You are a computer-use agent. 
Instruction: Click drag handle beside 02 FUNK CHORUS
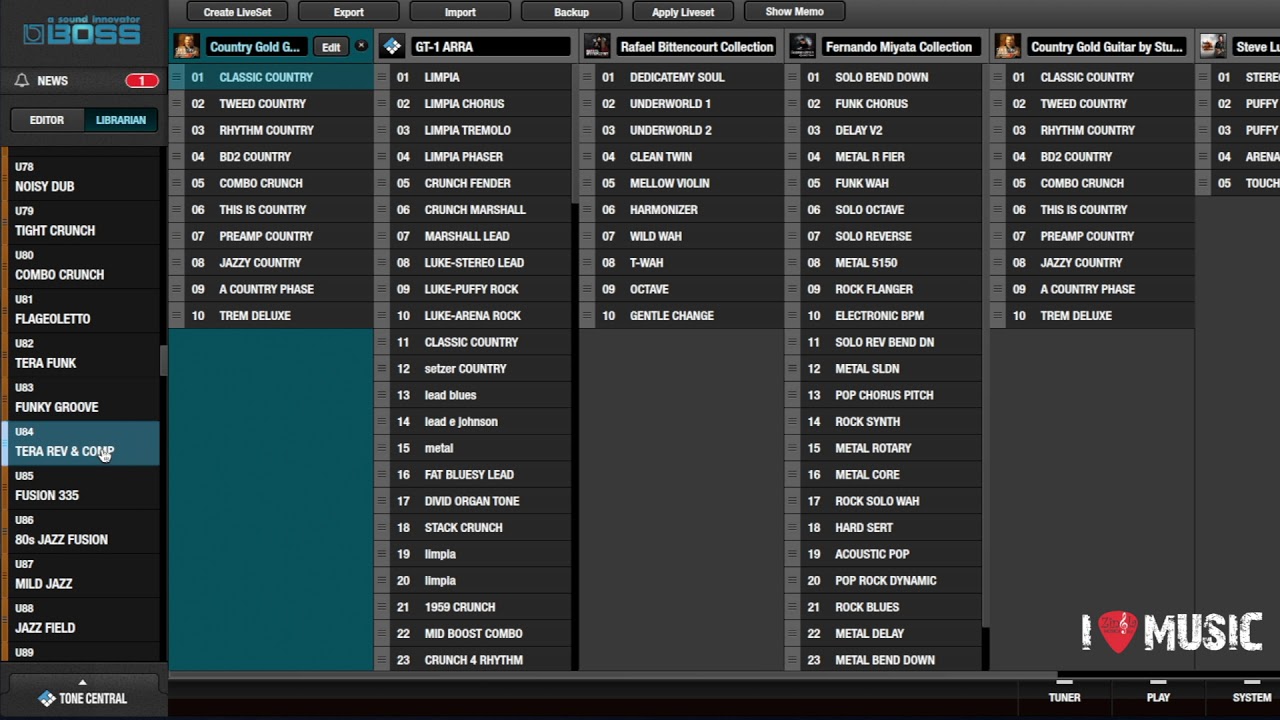point(792,103)
